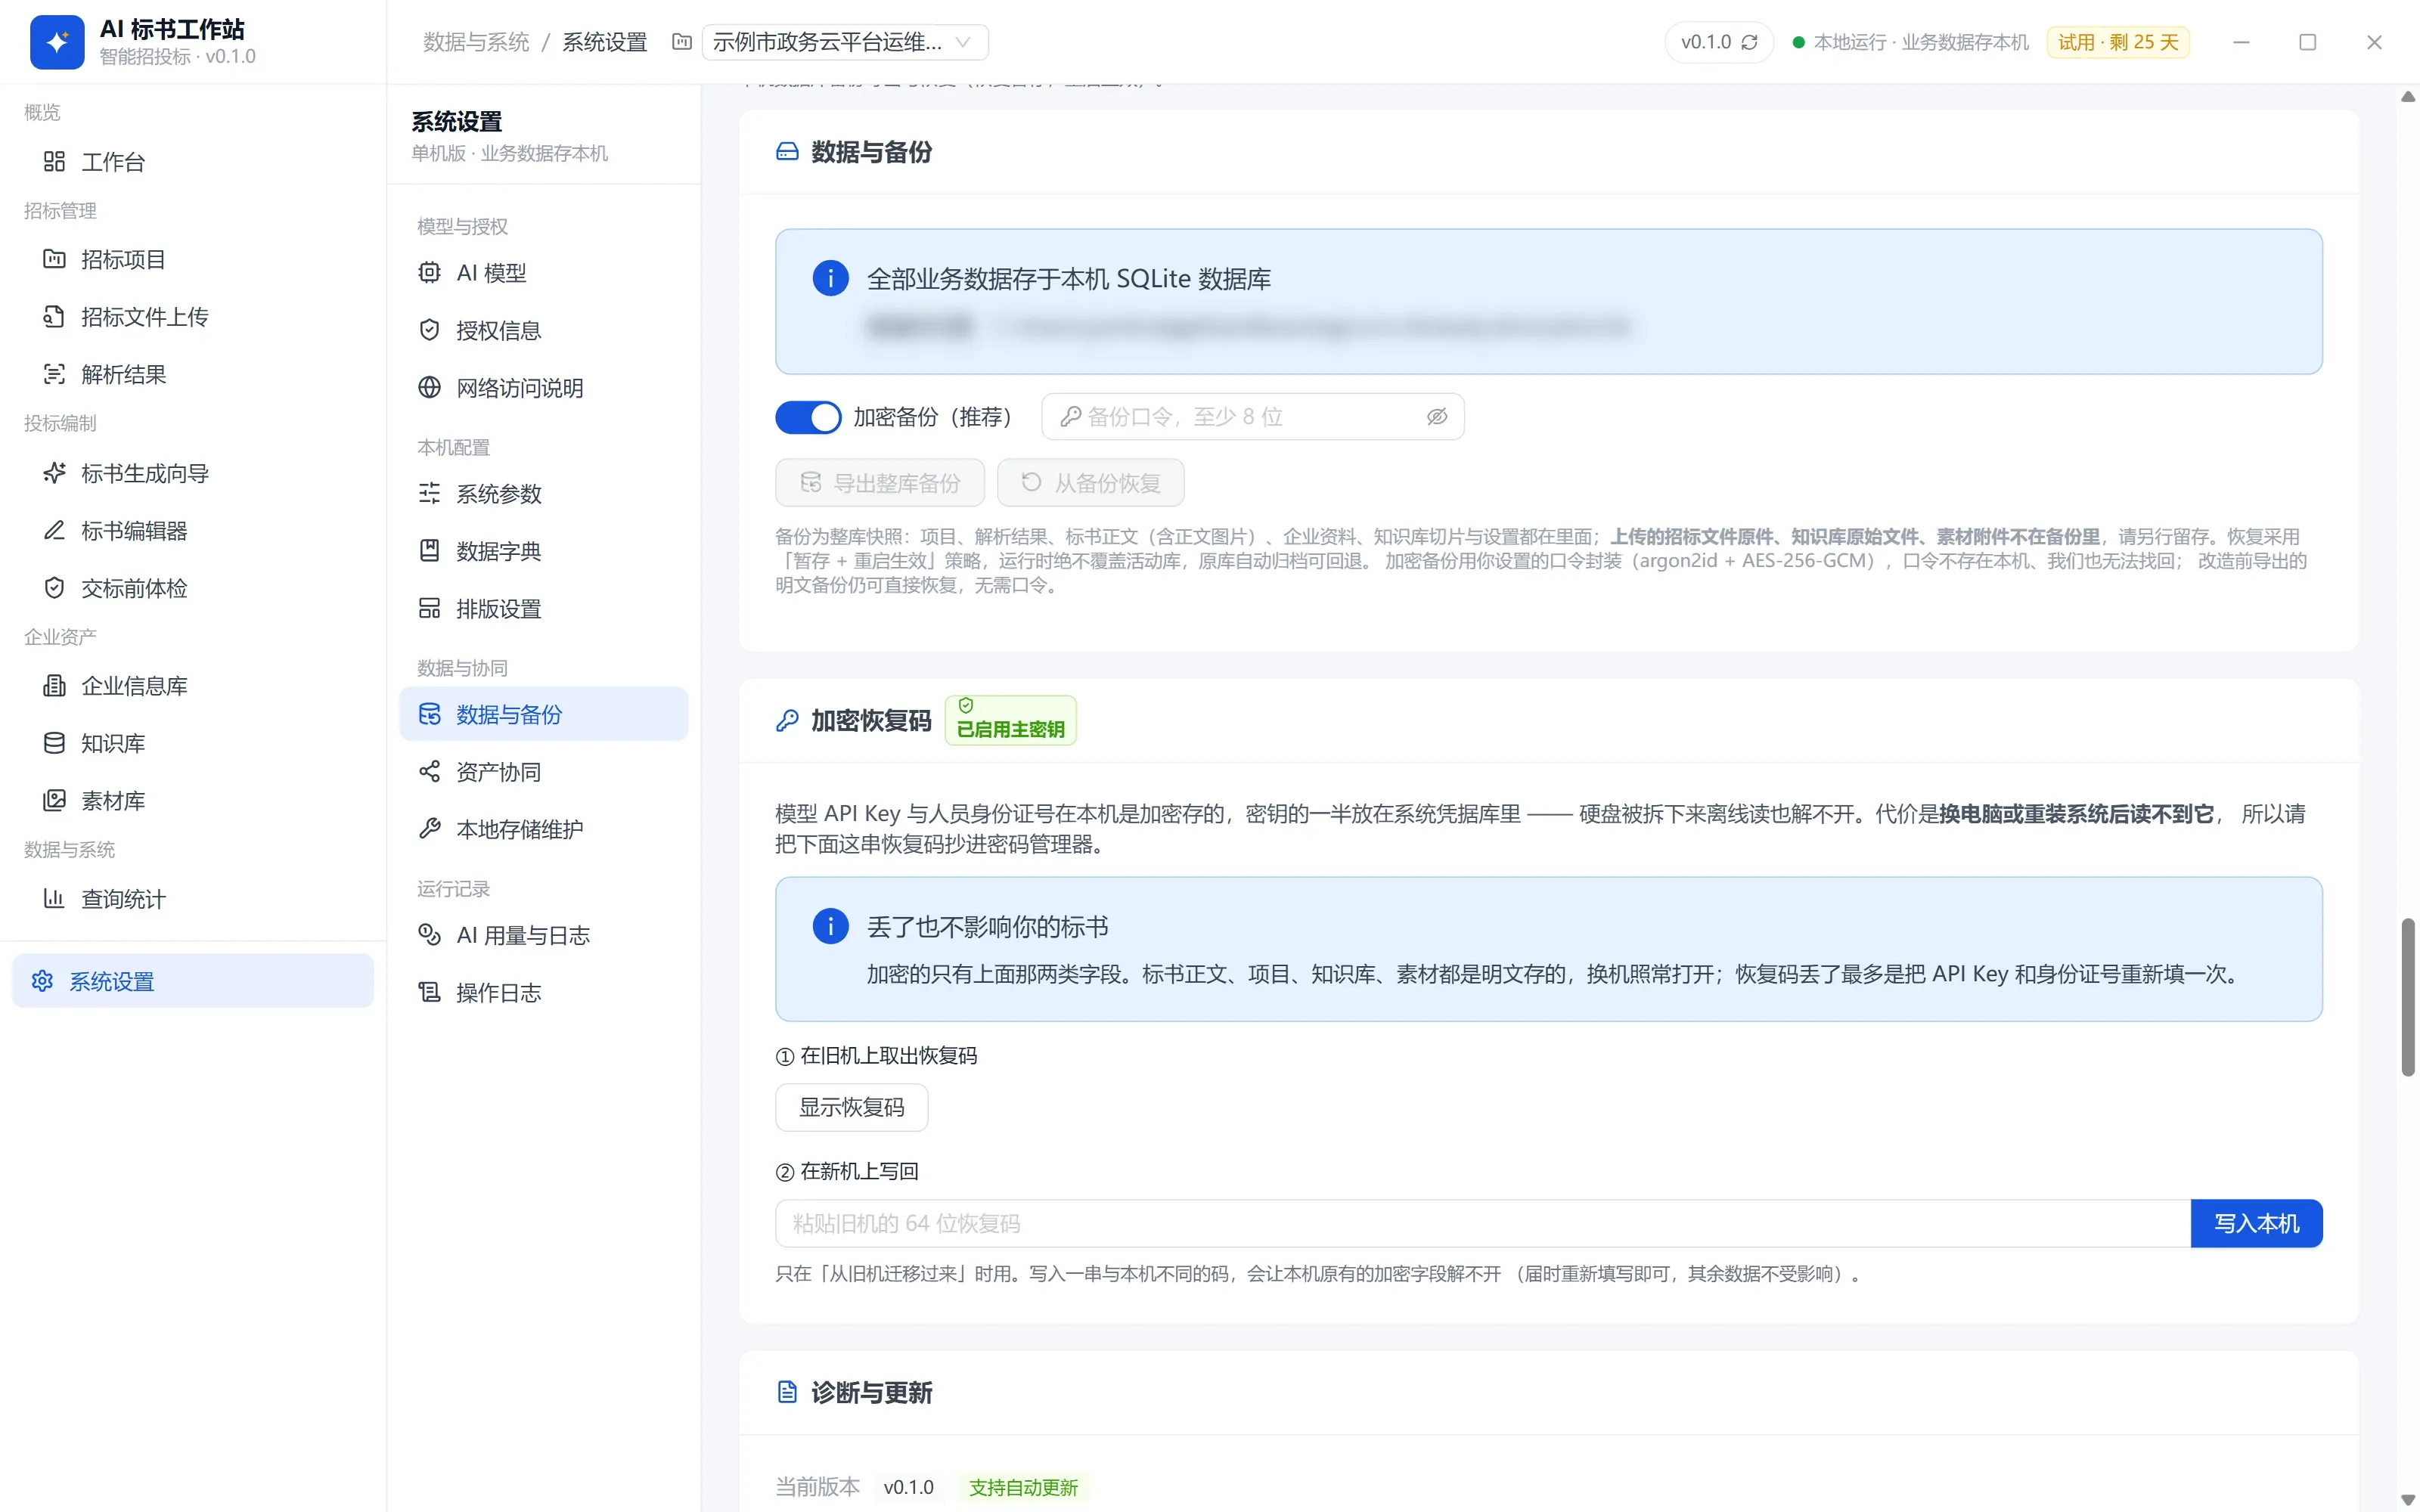2420x1512 pixels.
Task: Open 招标文件上传 upload icon
Action: (54, 316)
